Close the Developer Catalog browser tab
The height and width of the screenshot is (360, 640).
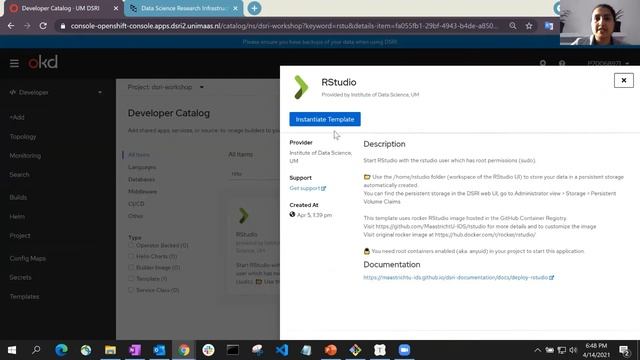tap(116, 8)
